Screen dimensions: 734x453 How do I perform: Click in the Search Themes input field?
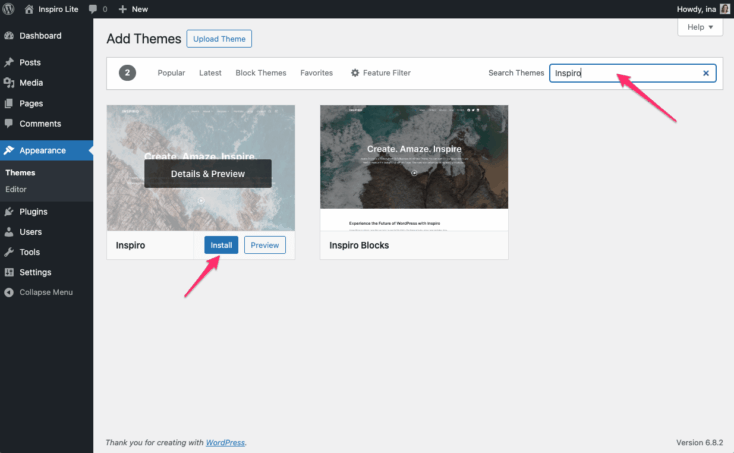632,73
